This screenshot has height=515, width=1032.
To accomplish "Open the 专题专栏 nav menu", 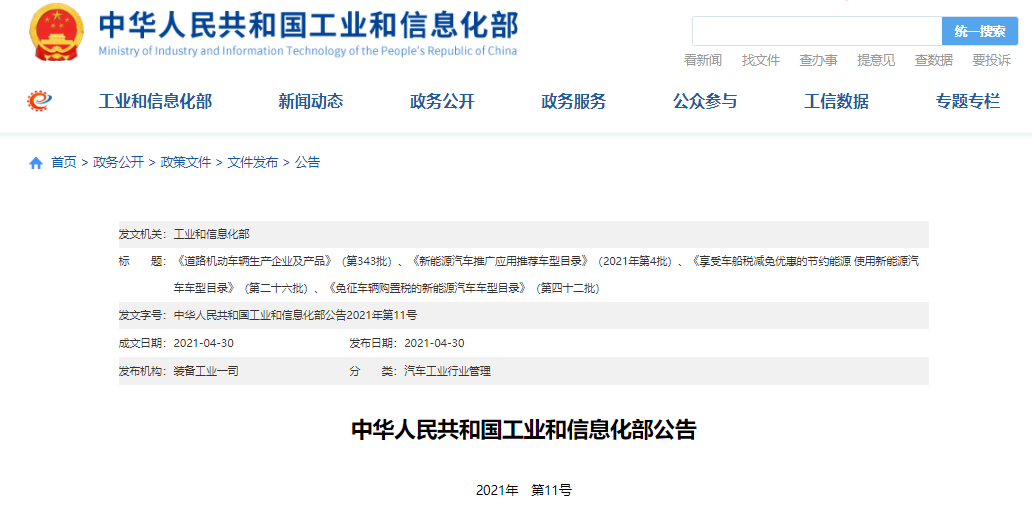I will [x=968, y=101].
